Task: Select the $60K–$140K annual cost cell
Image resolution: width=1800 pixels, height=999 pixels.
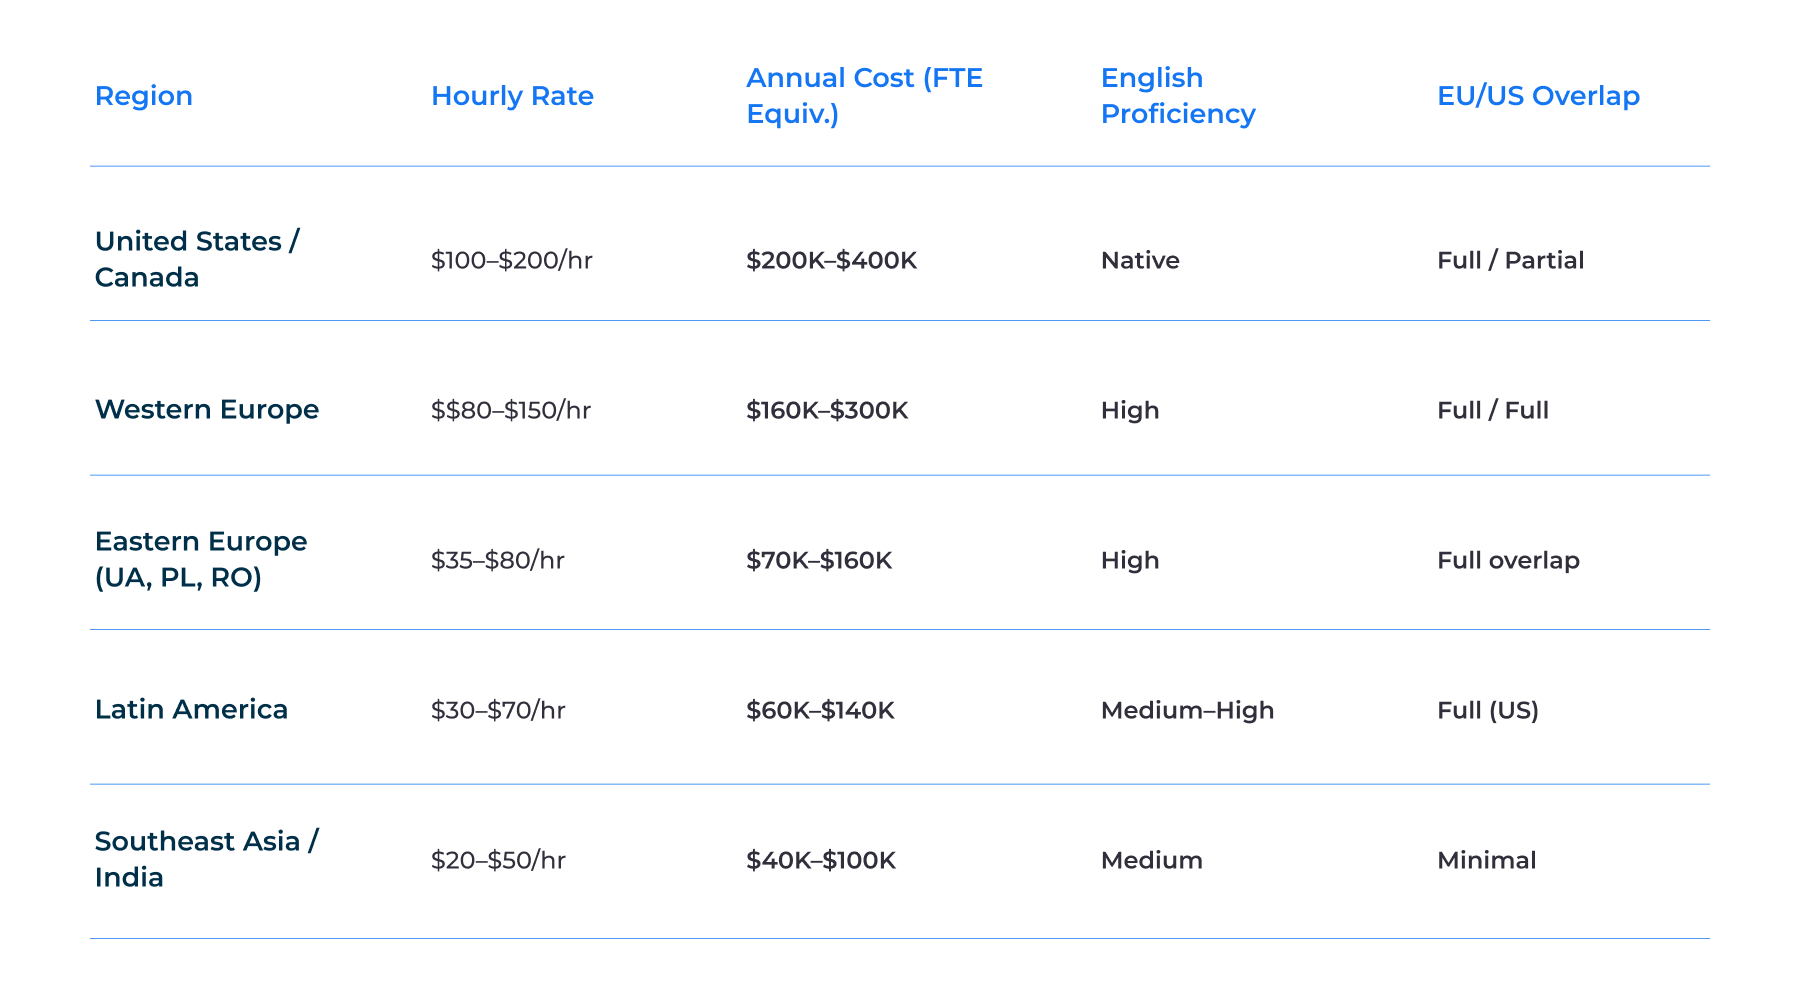Action: click(821, 710)
